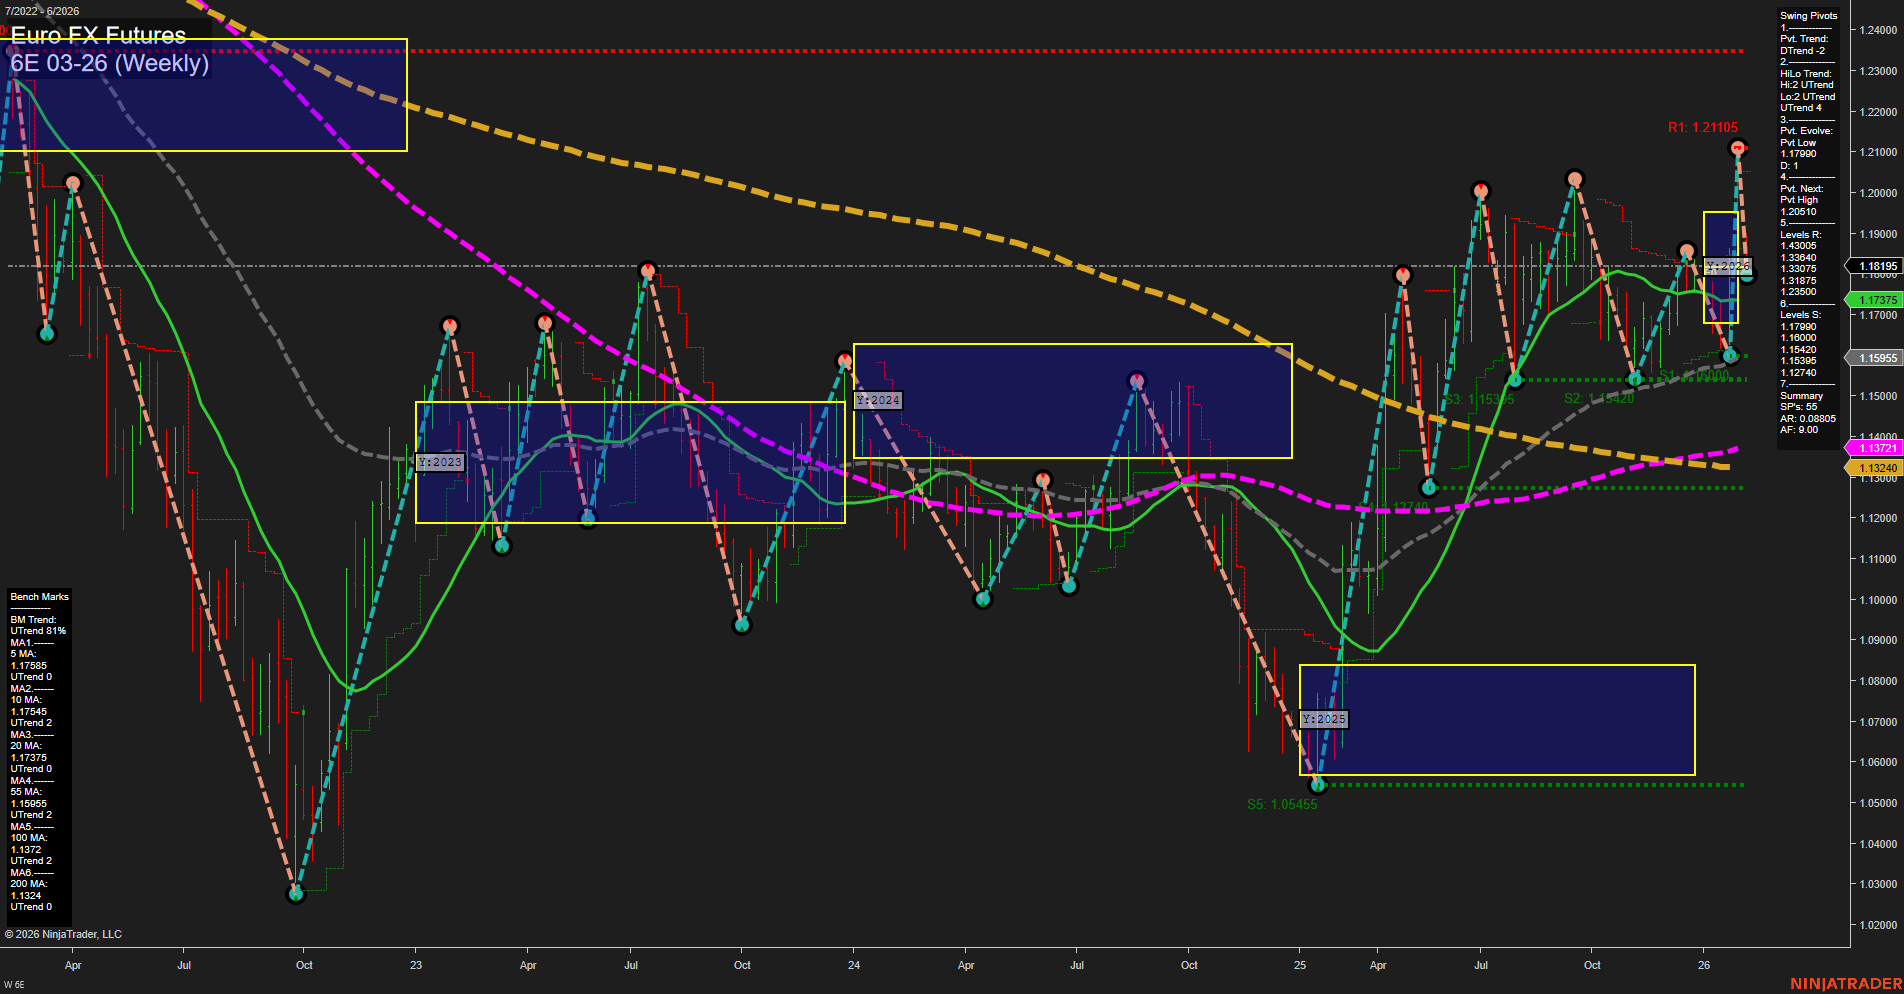The height and width of the screenshot is (994, 1904).
Task: Toggle the Y:2023 yellow range box
Action: click(440, 461)
